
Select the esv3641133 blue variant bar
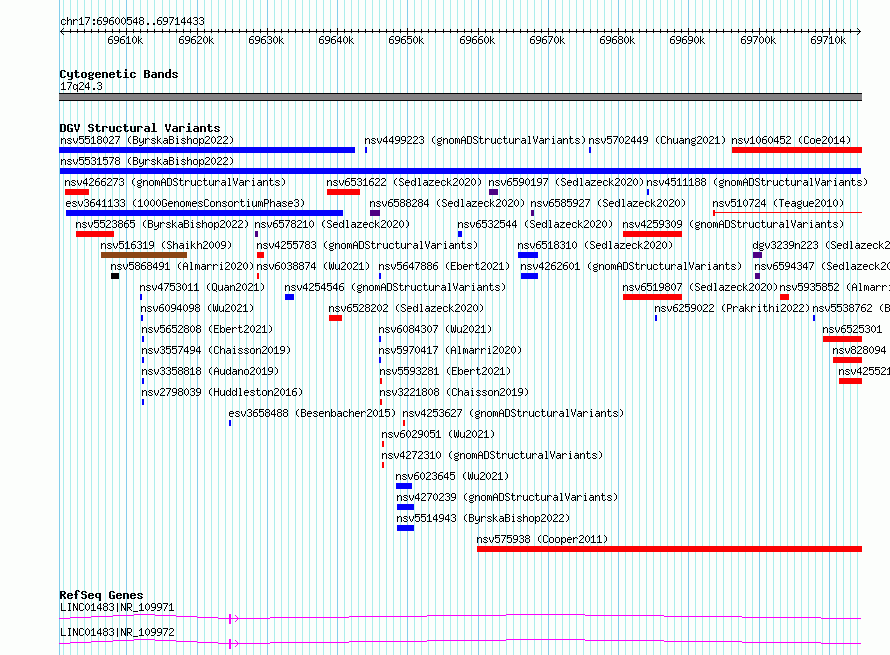tap(204, 213)
